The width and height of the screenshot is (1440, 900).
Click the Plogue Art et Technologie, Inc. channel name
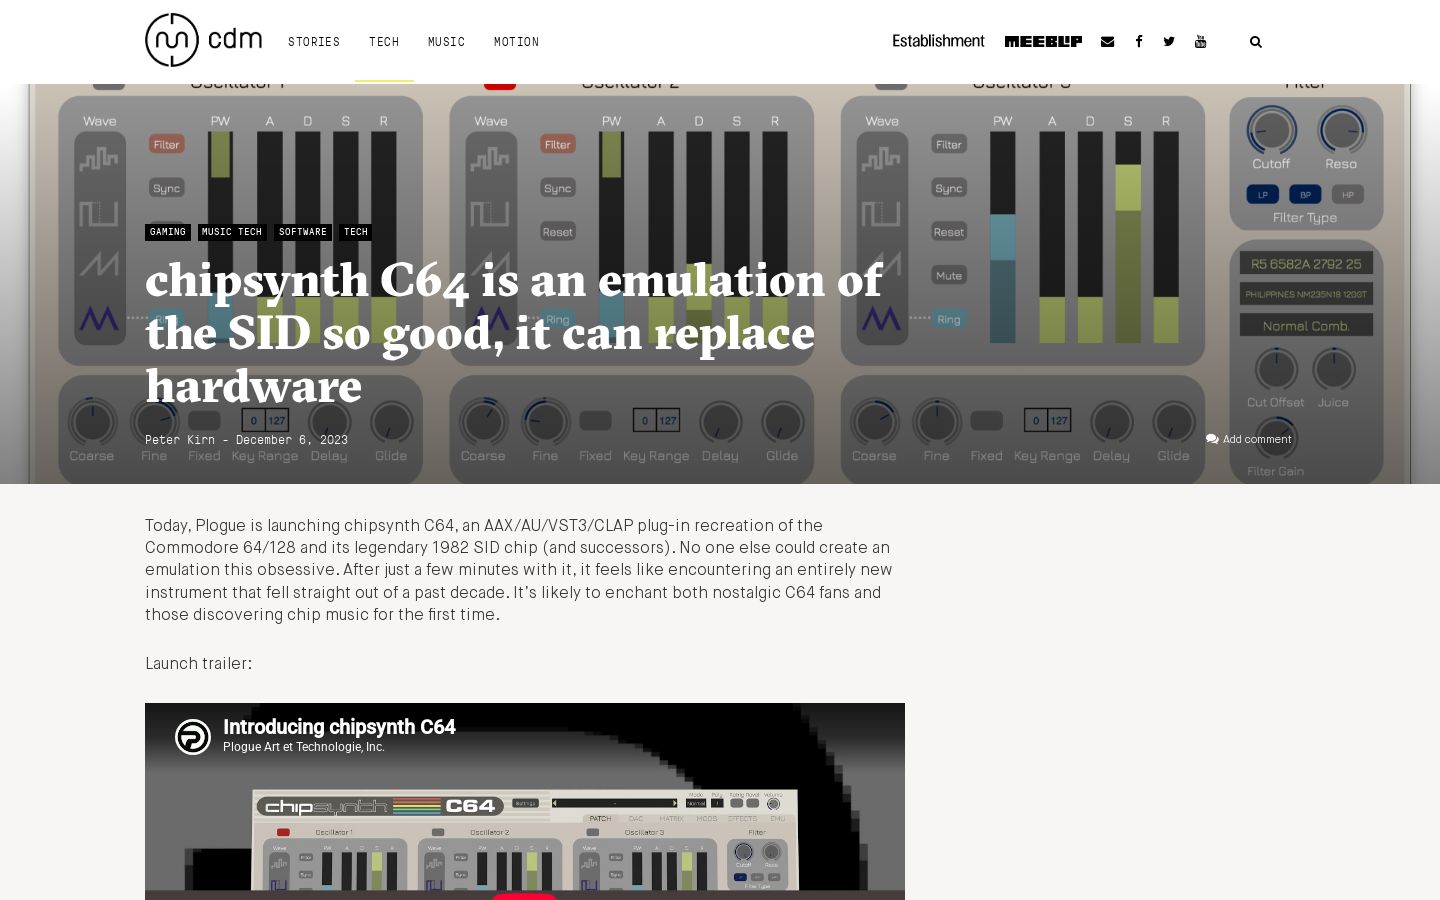[x=304, y=747]
